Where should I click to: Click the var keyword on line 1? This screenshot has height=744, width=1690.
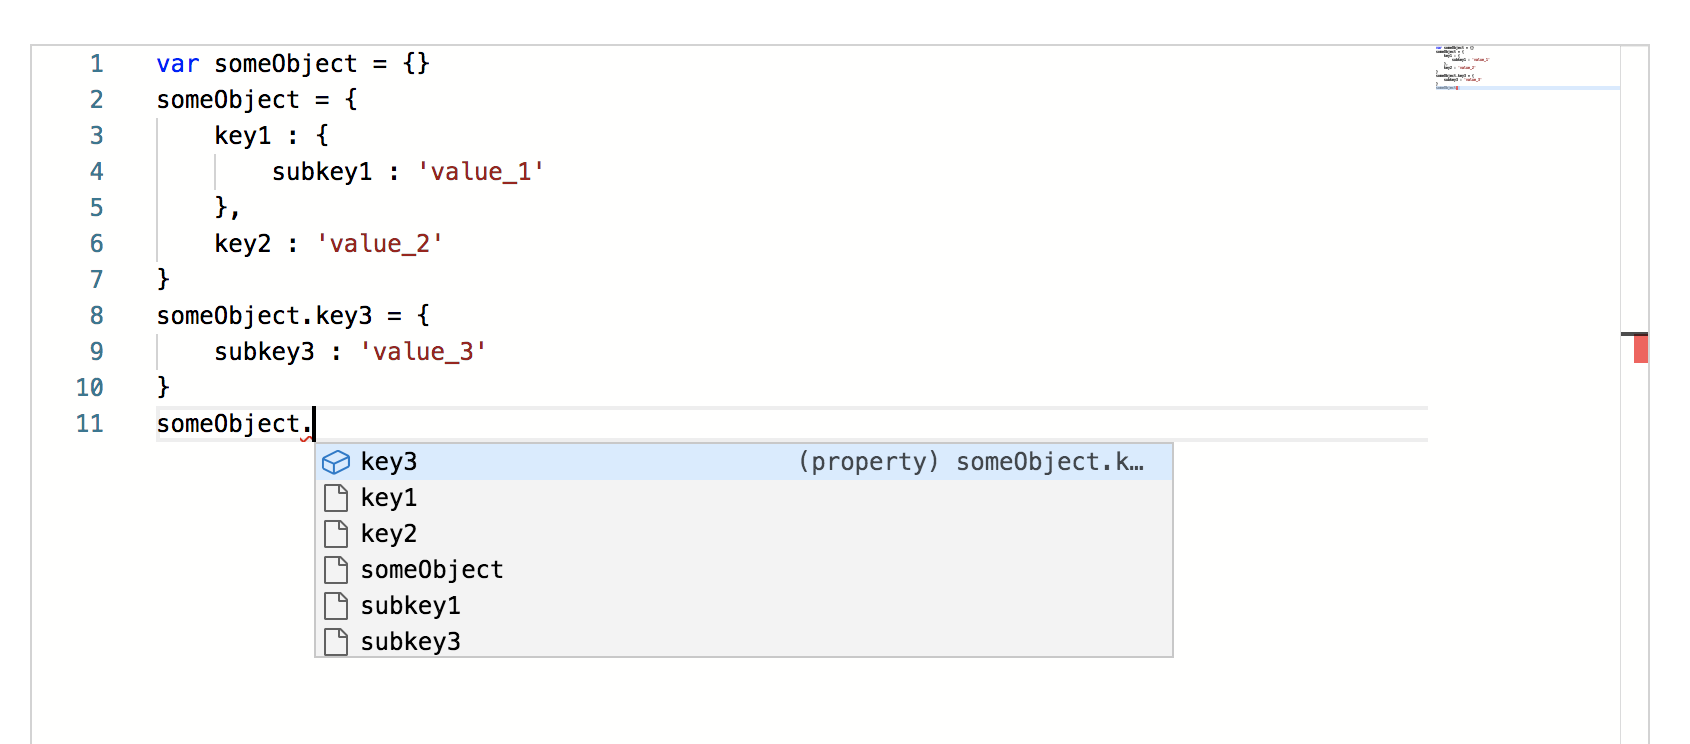178,64
